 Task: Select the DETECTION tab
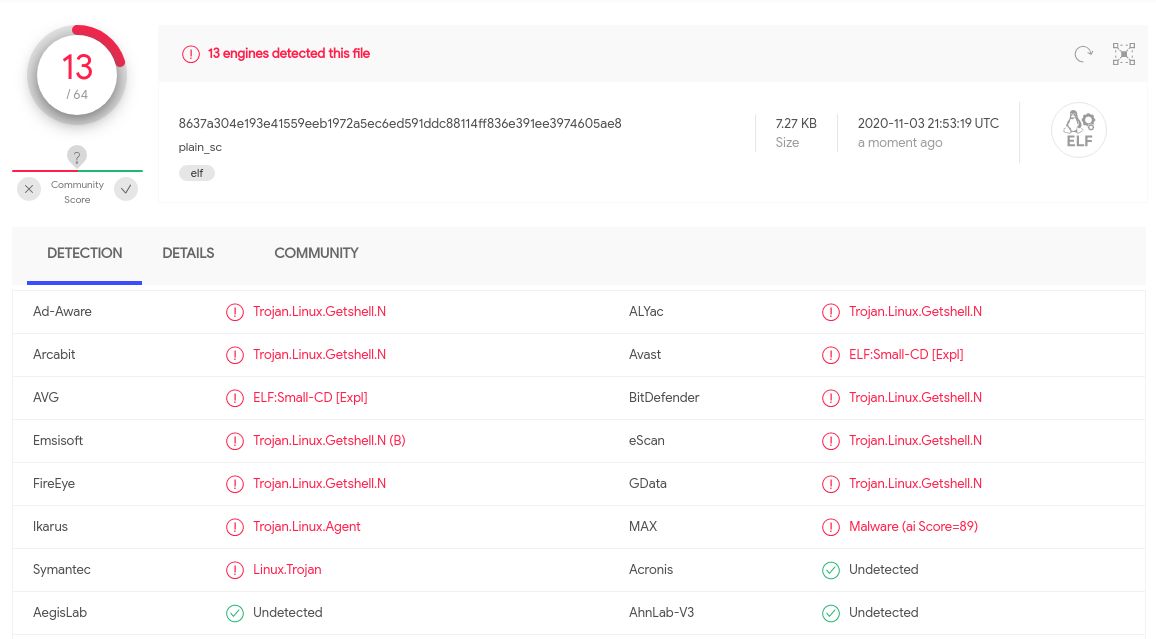pyautogui.click(x=85, y=253)
